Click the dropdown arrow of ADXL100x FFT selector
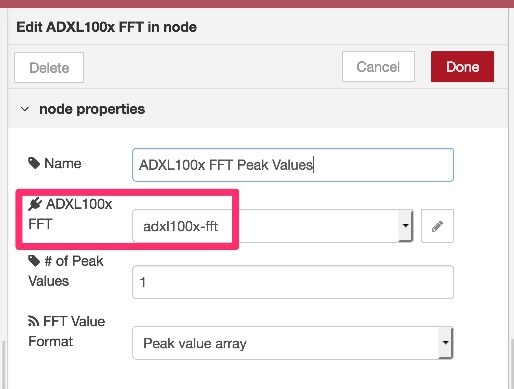This screenshot has height=389, width=514. [406, 226]
